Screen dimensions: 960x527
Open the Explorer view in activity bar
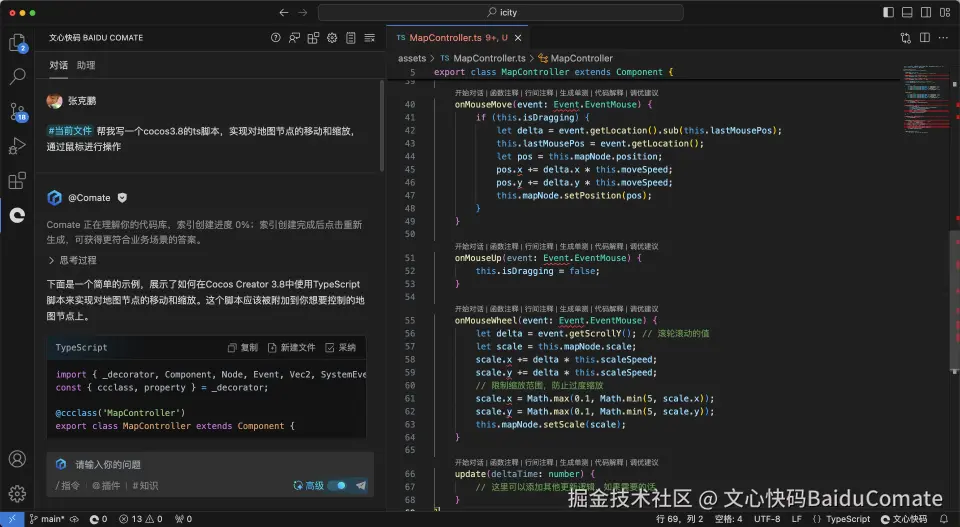(17, 43)
